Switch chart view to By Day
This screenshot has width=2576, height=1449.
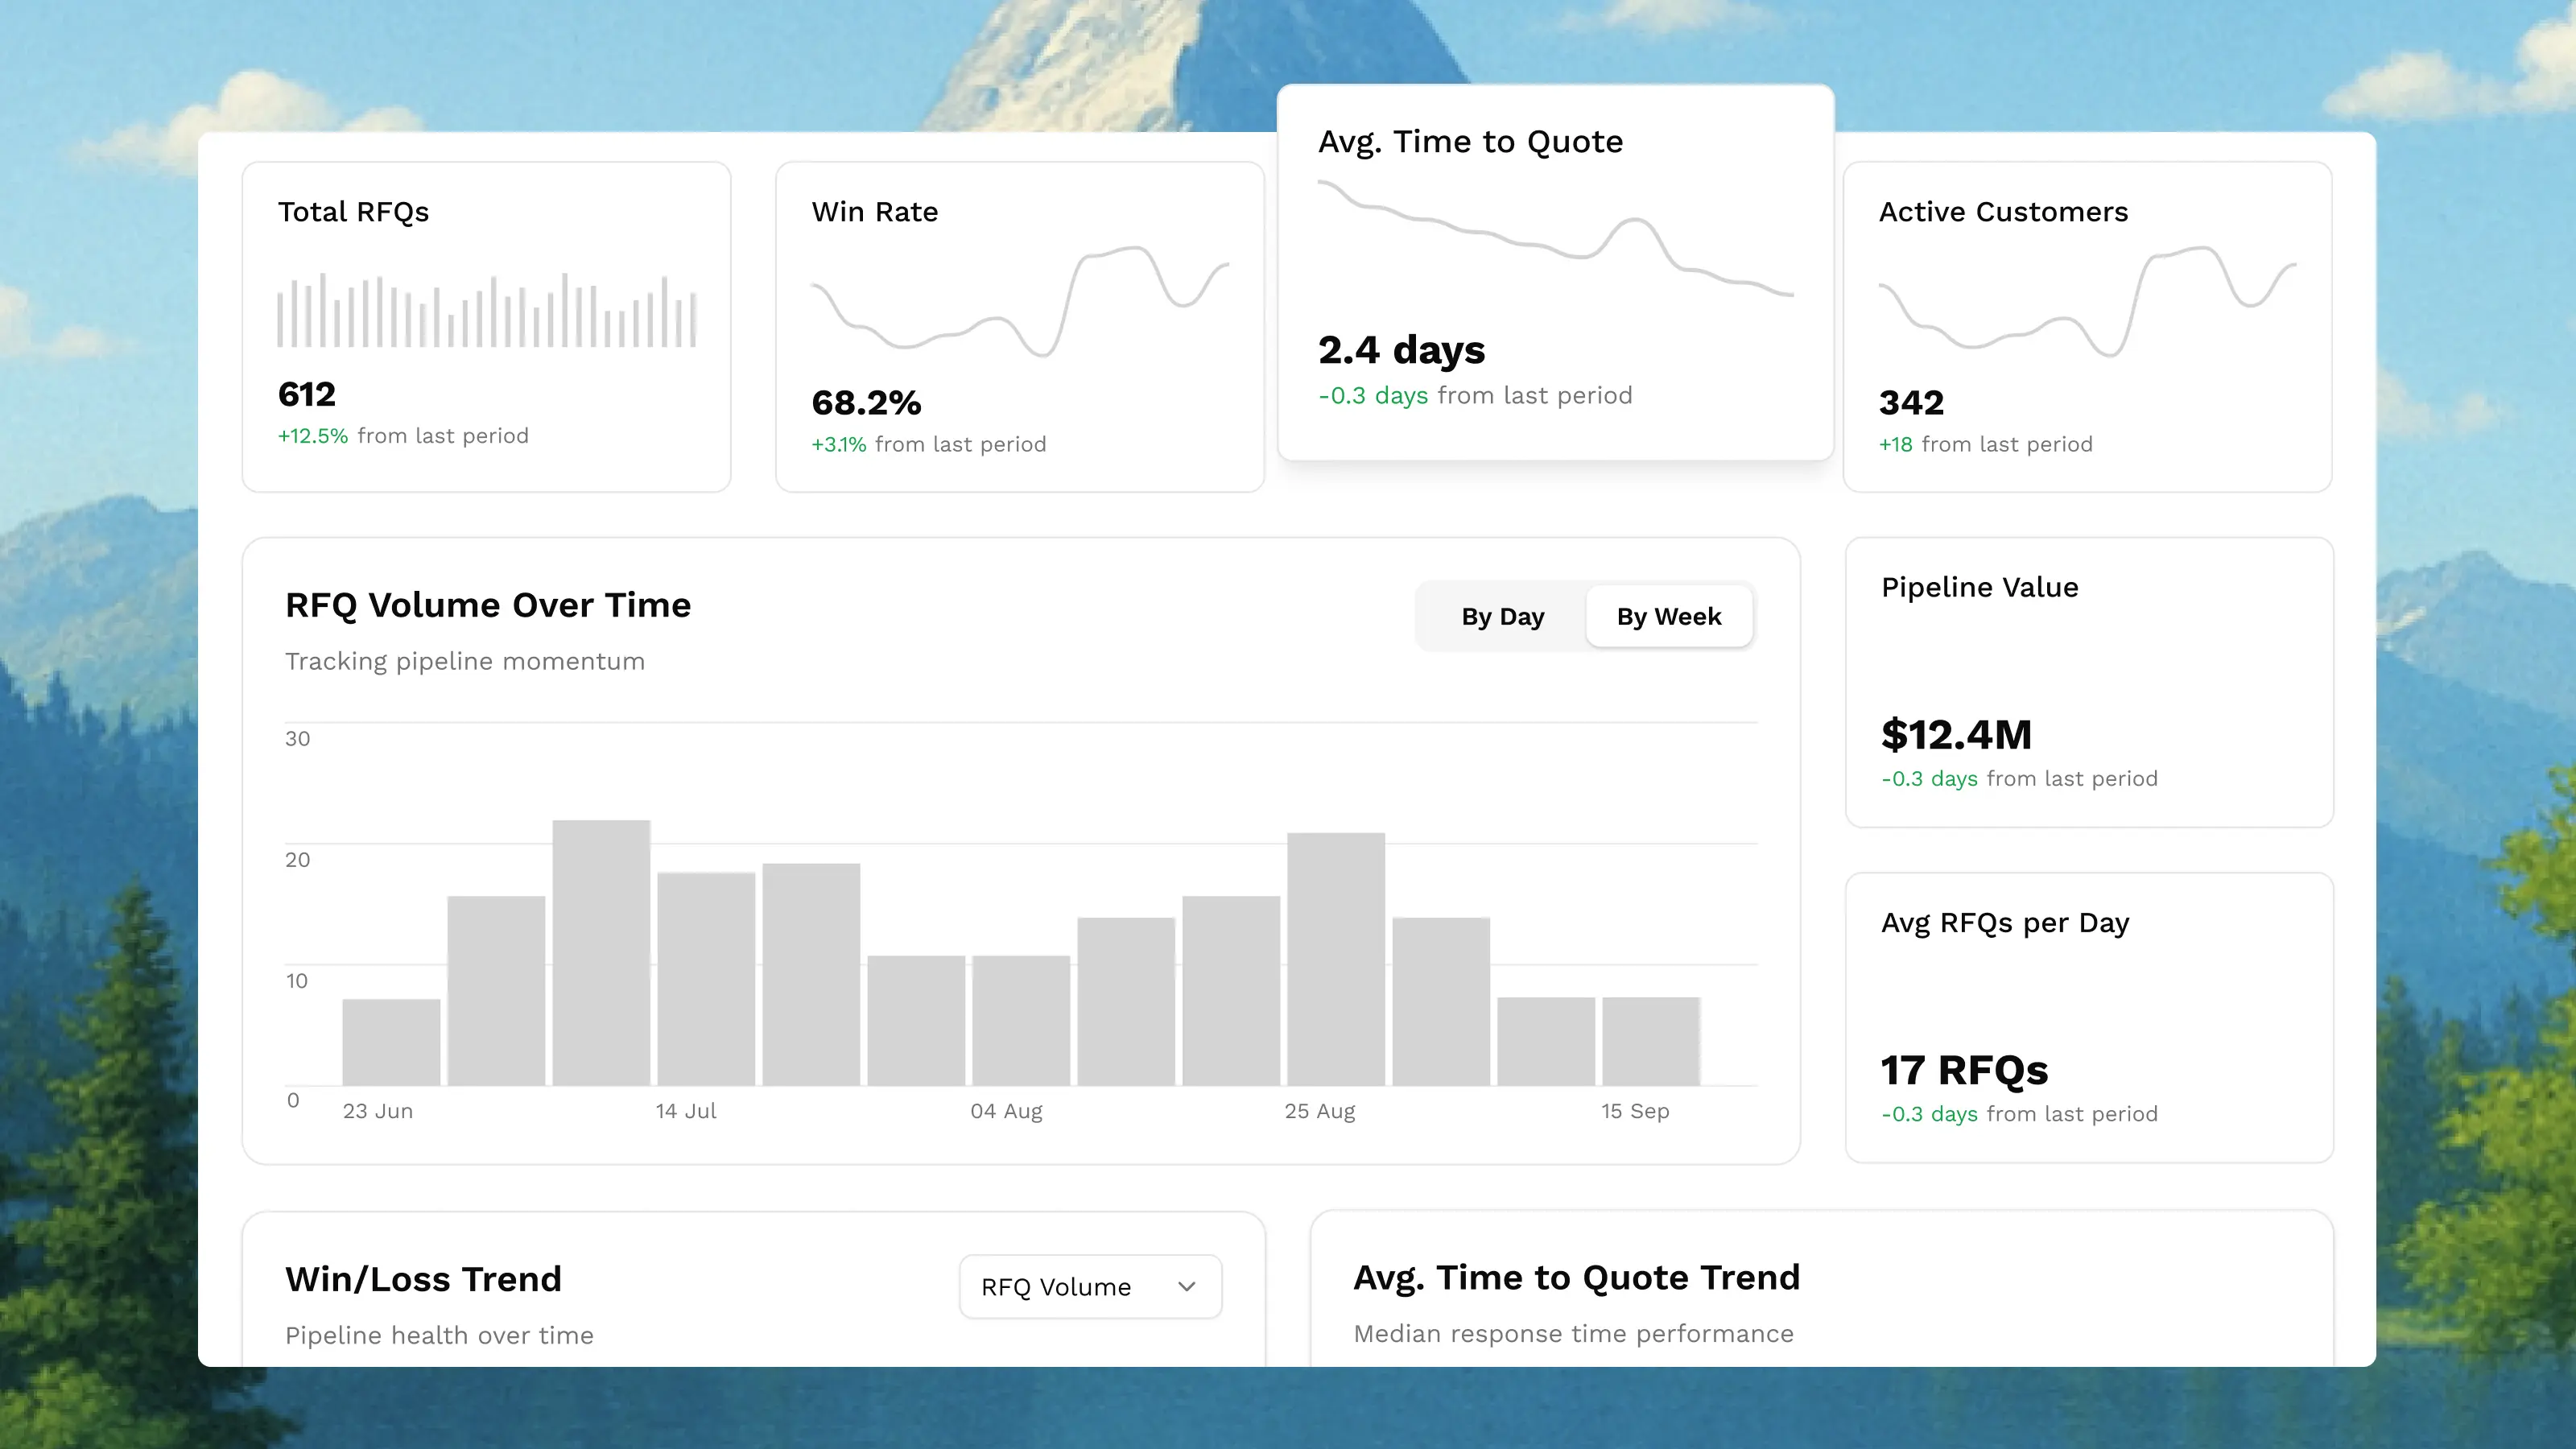1502,617
